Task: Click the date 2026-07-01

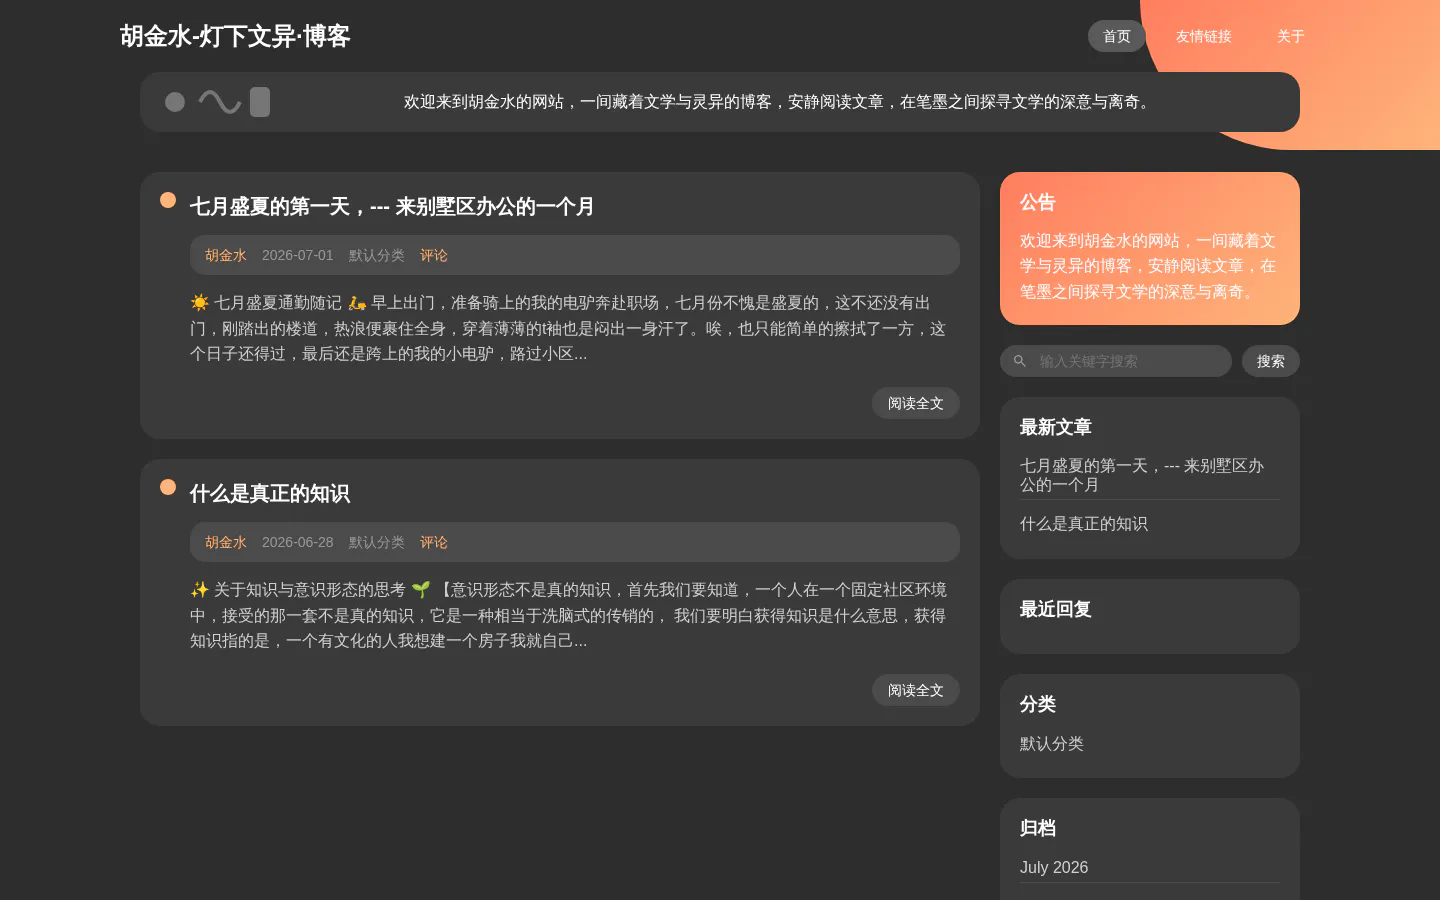Action: tap(298, 255)
